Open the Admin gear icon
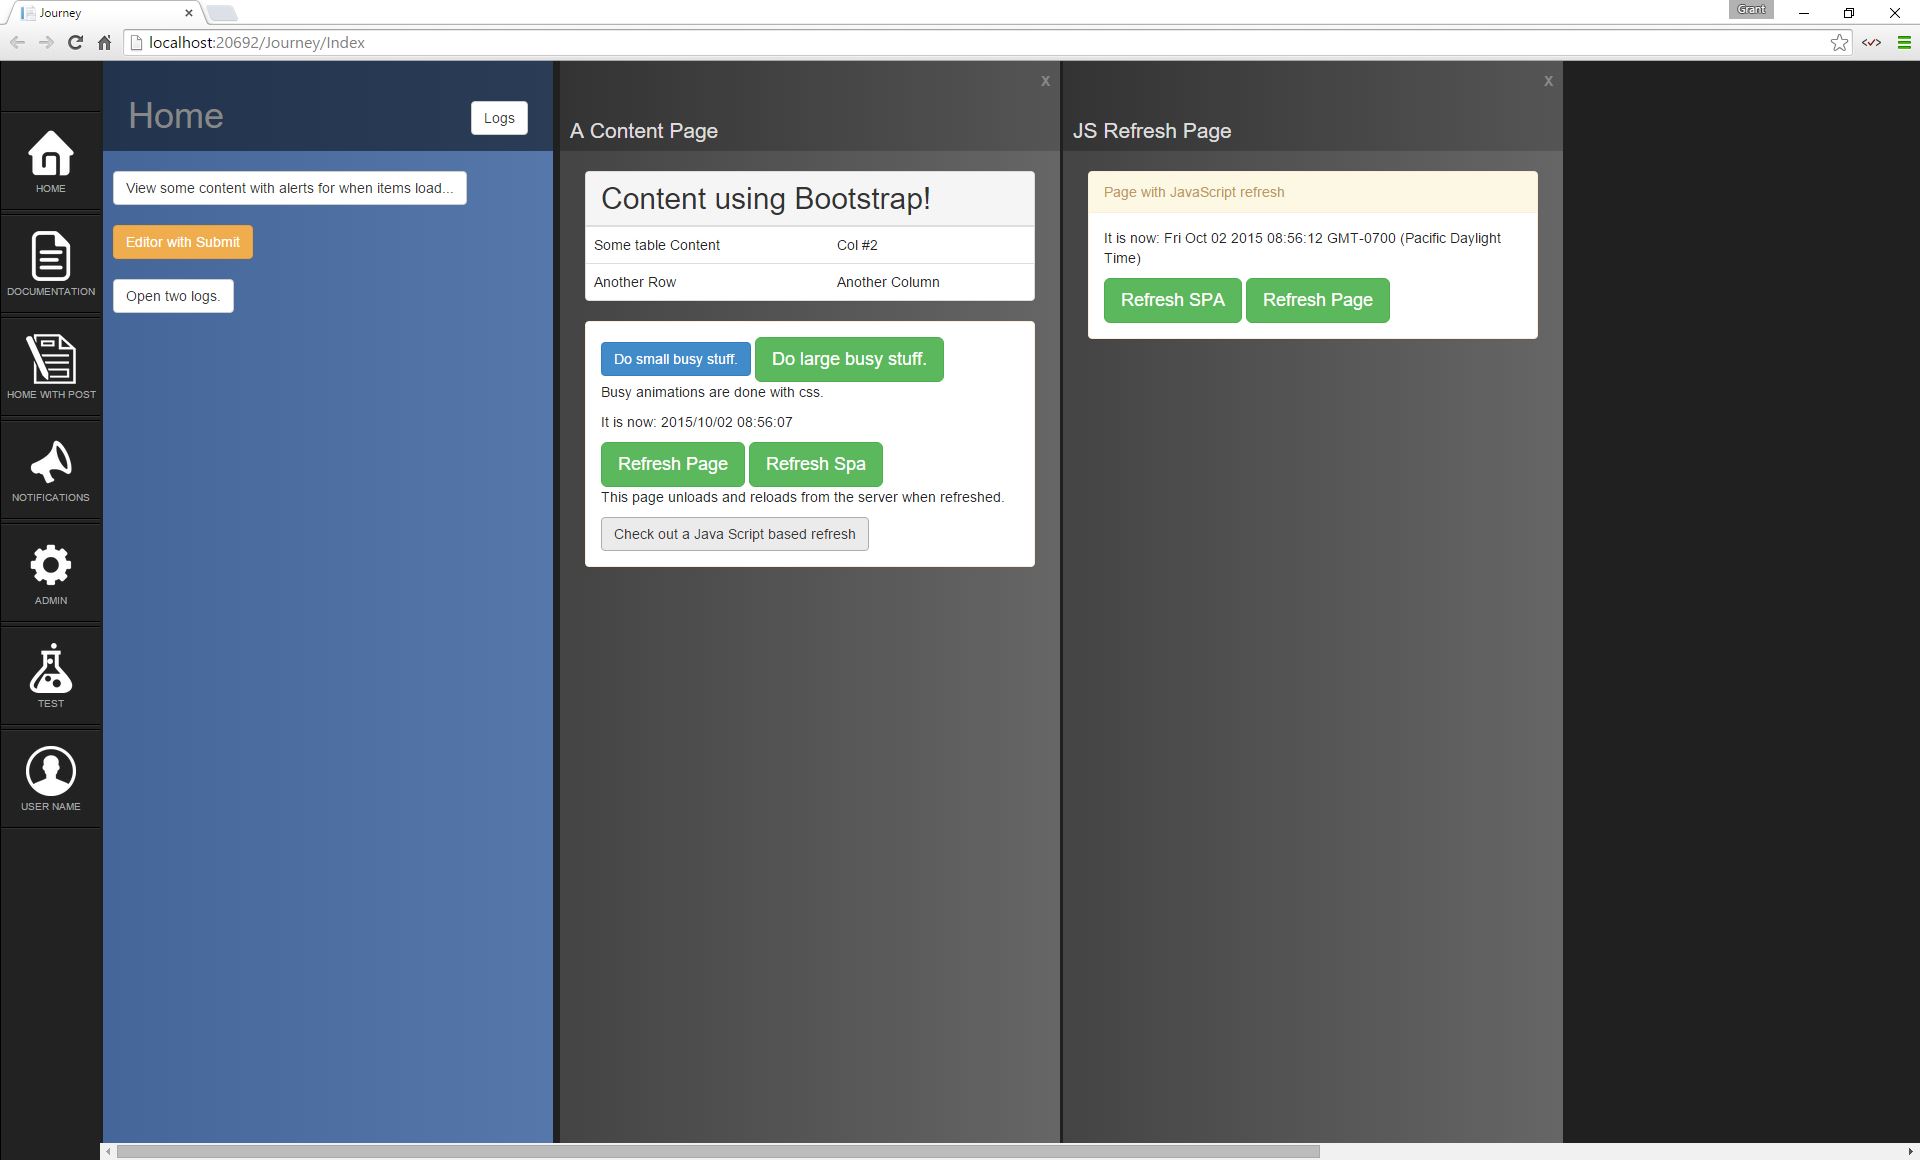The image size is (1920, 1160). click(x=50, y=572)
